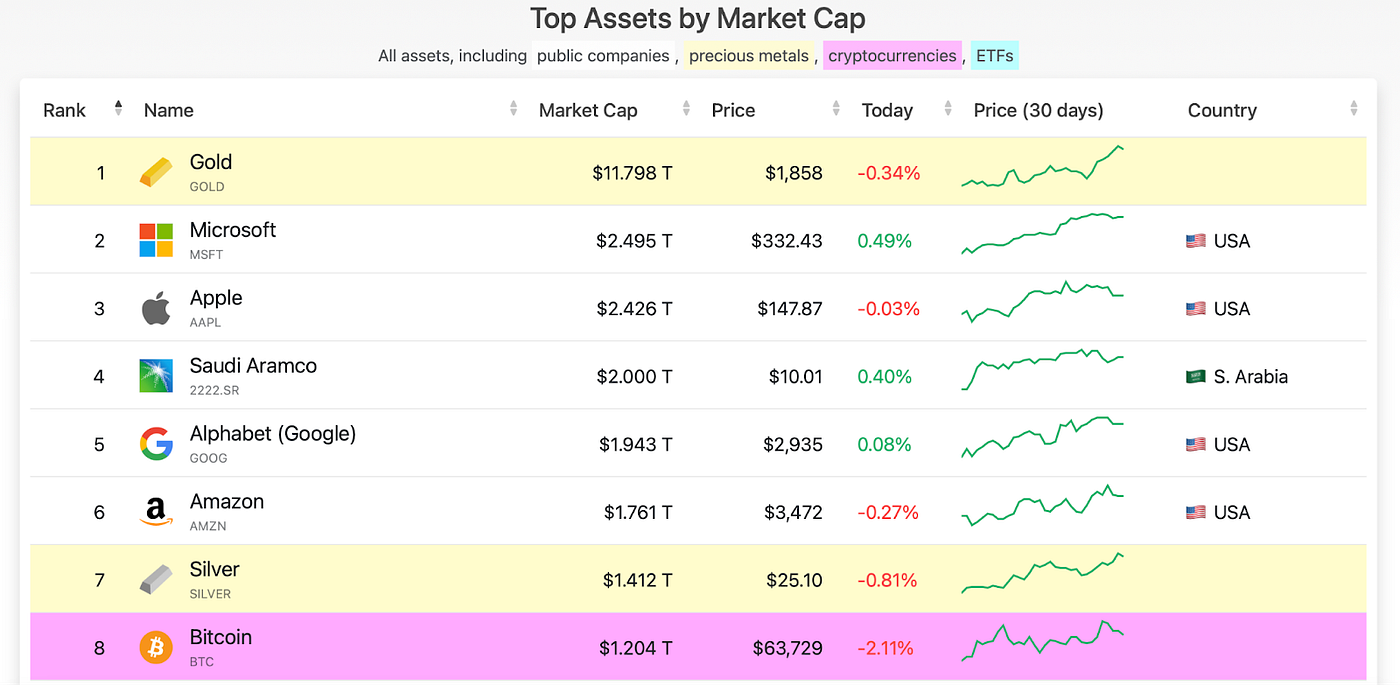
Task: Click the S. Arabia flag icon
Action: (1195, 376)
